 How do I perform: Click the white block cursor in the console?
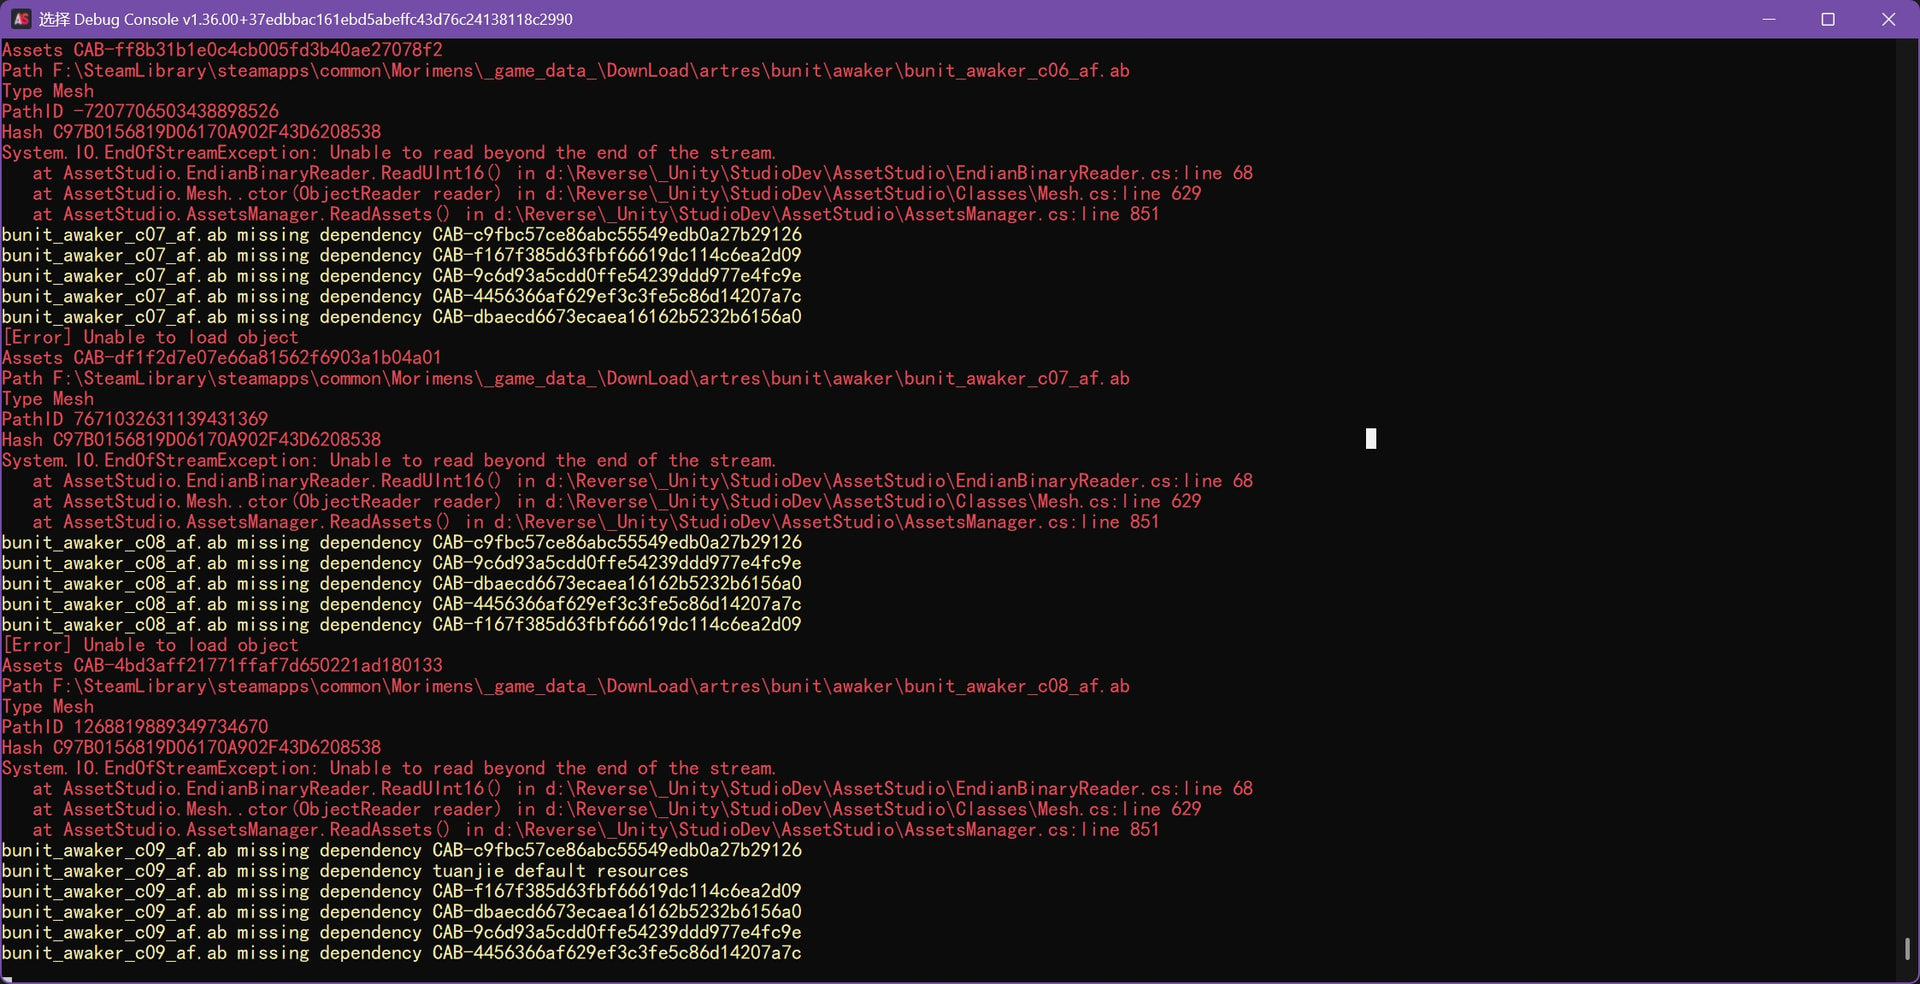pyautogui.click(x=1371, y=438)
